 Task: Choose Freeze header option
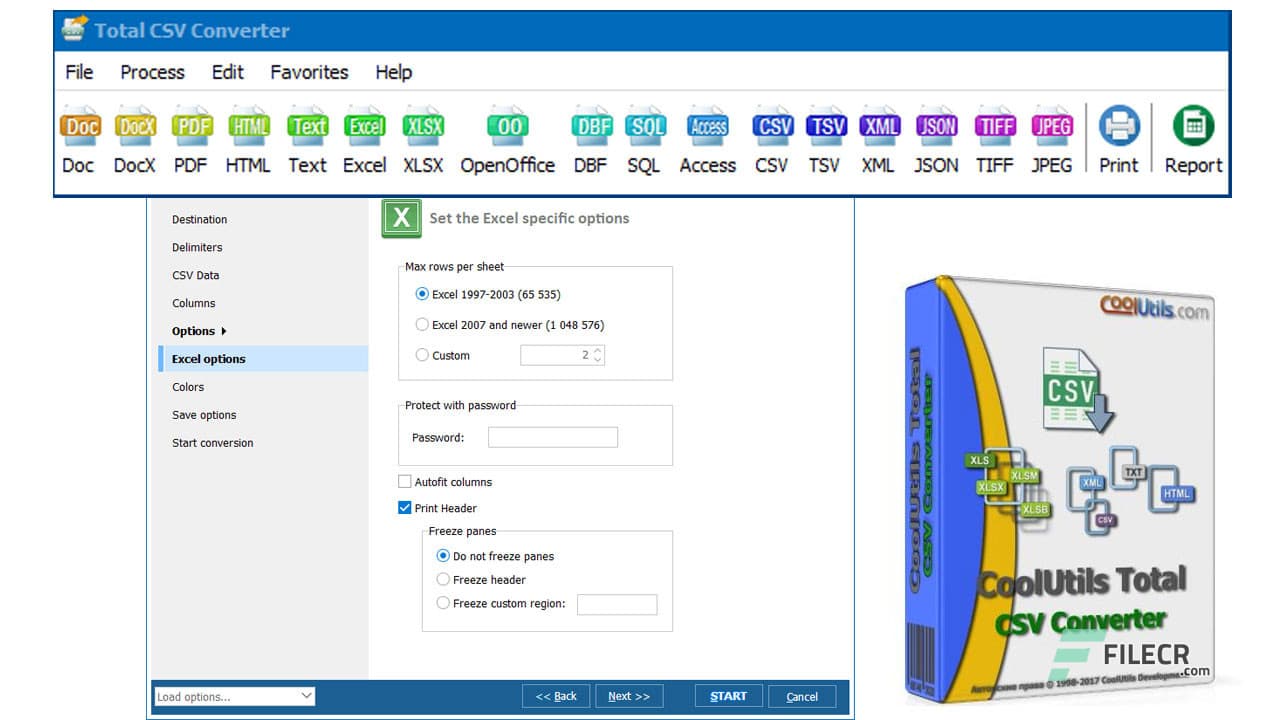coord(443,579)
